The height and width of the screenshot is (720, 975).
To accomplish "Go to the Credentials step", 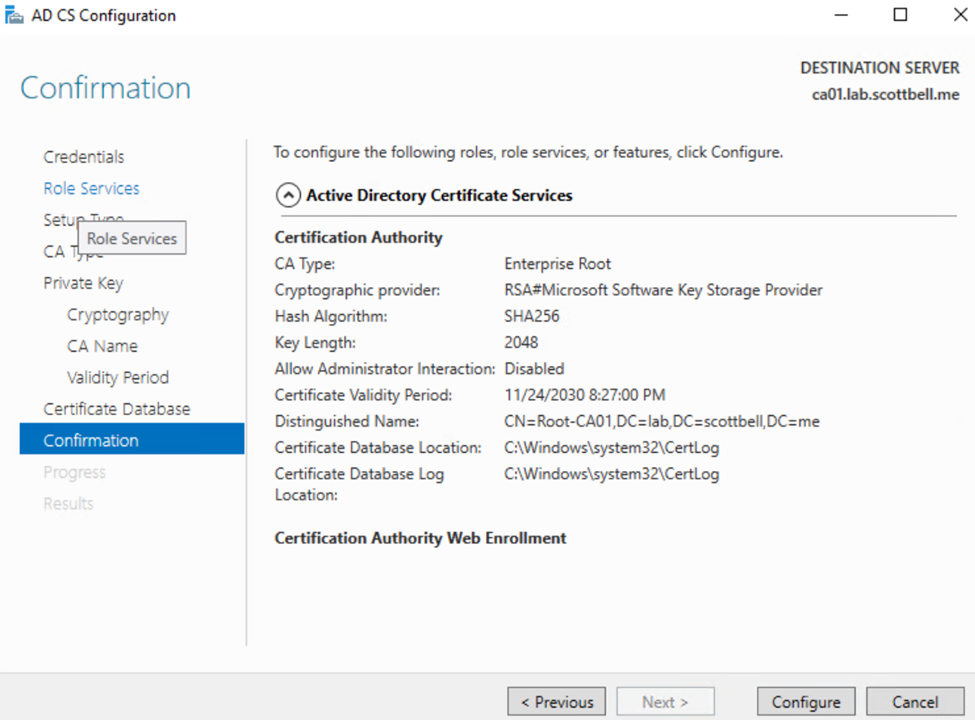I will point(84,157).
